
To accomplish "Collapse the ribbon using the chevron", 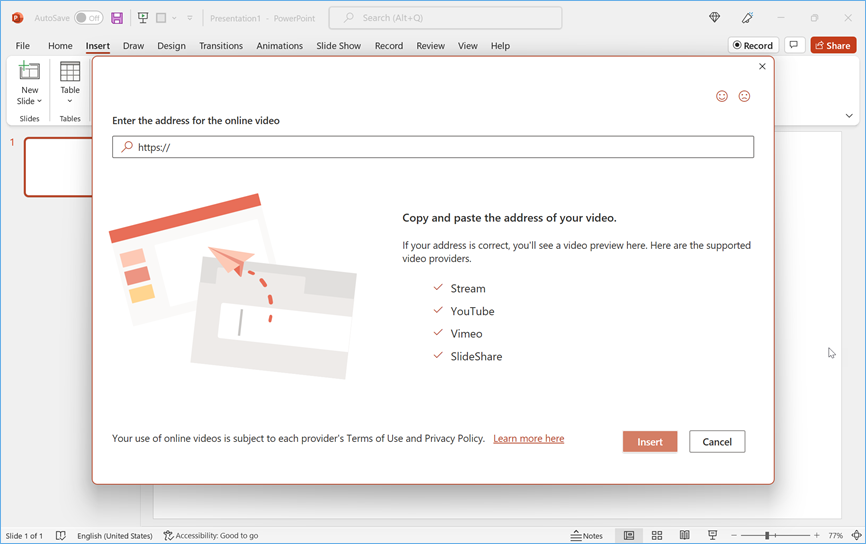I will (x=849, y=116).
